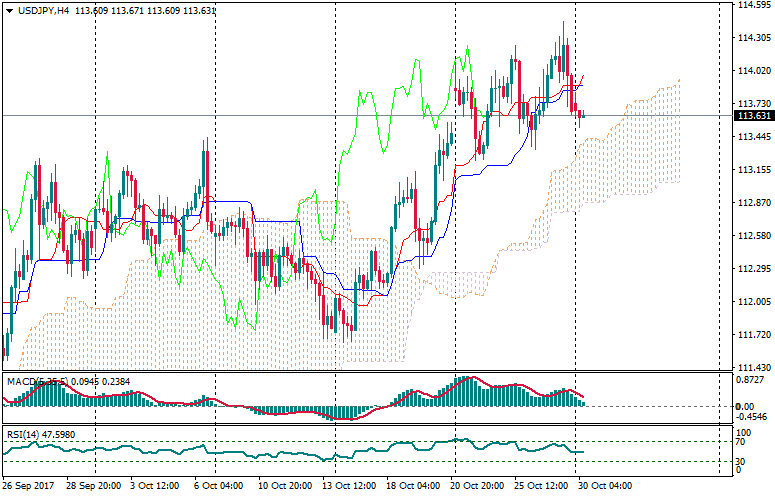Click the 114.020 price axis label

click(752, 71)
